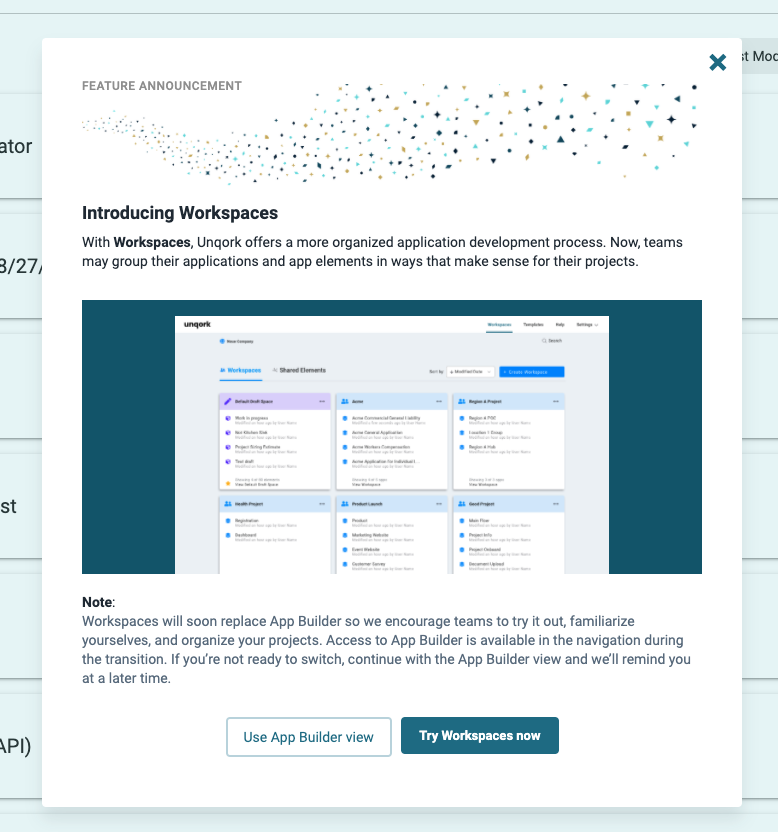Click the Try Workspaces now button

[480, 735]
